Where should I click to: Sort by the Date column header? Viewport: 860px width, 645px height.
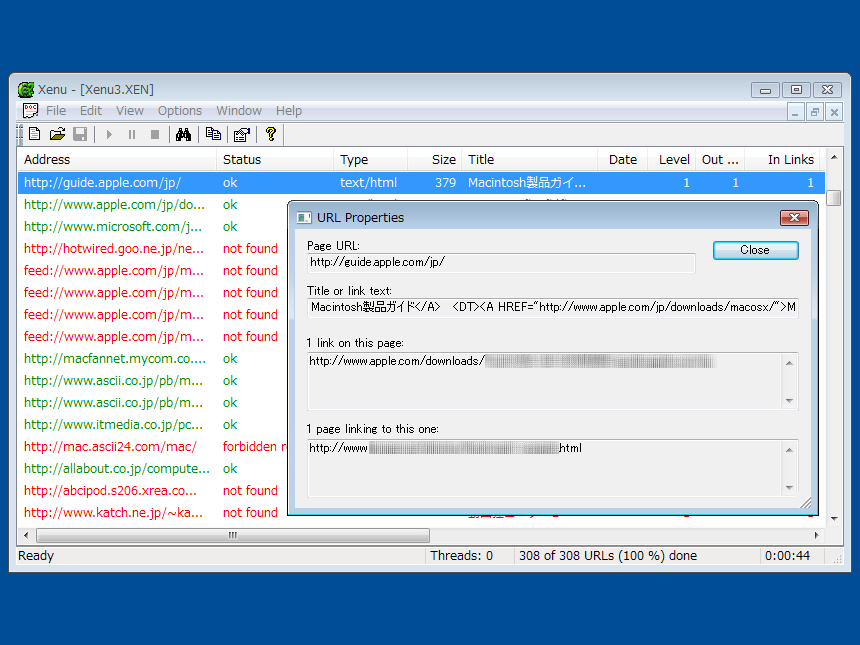pos(622,160)
